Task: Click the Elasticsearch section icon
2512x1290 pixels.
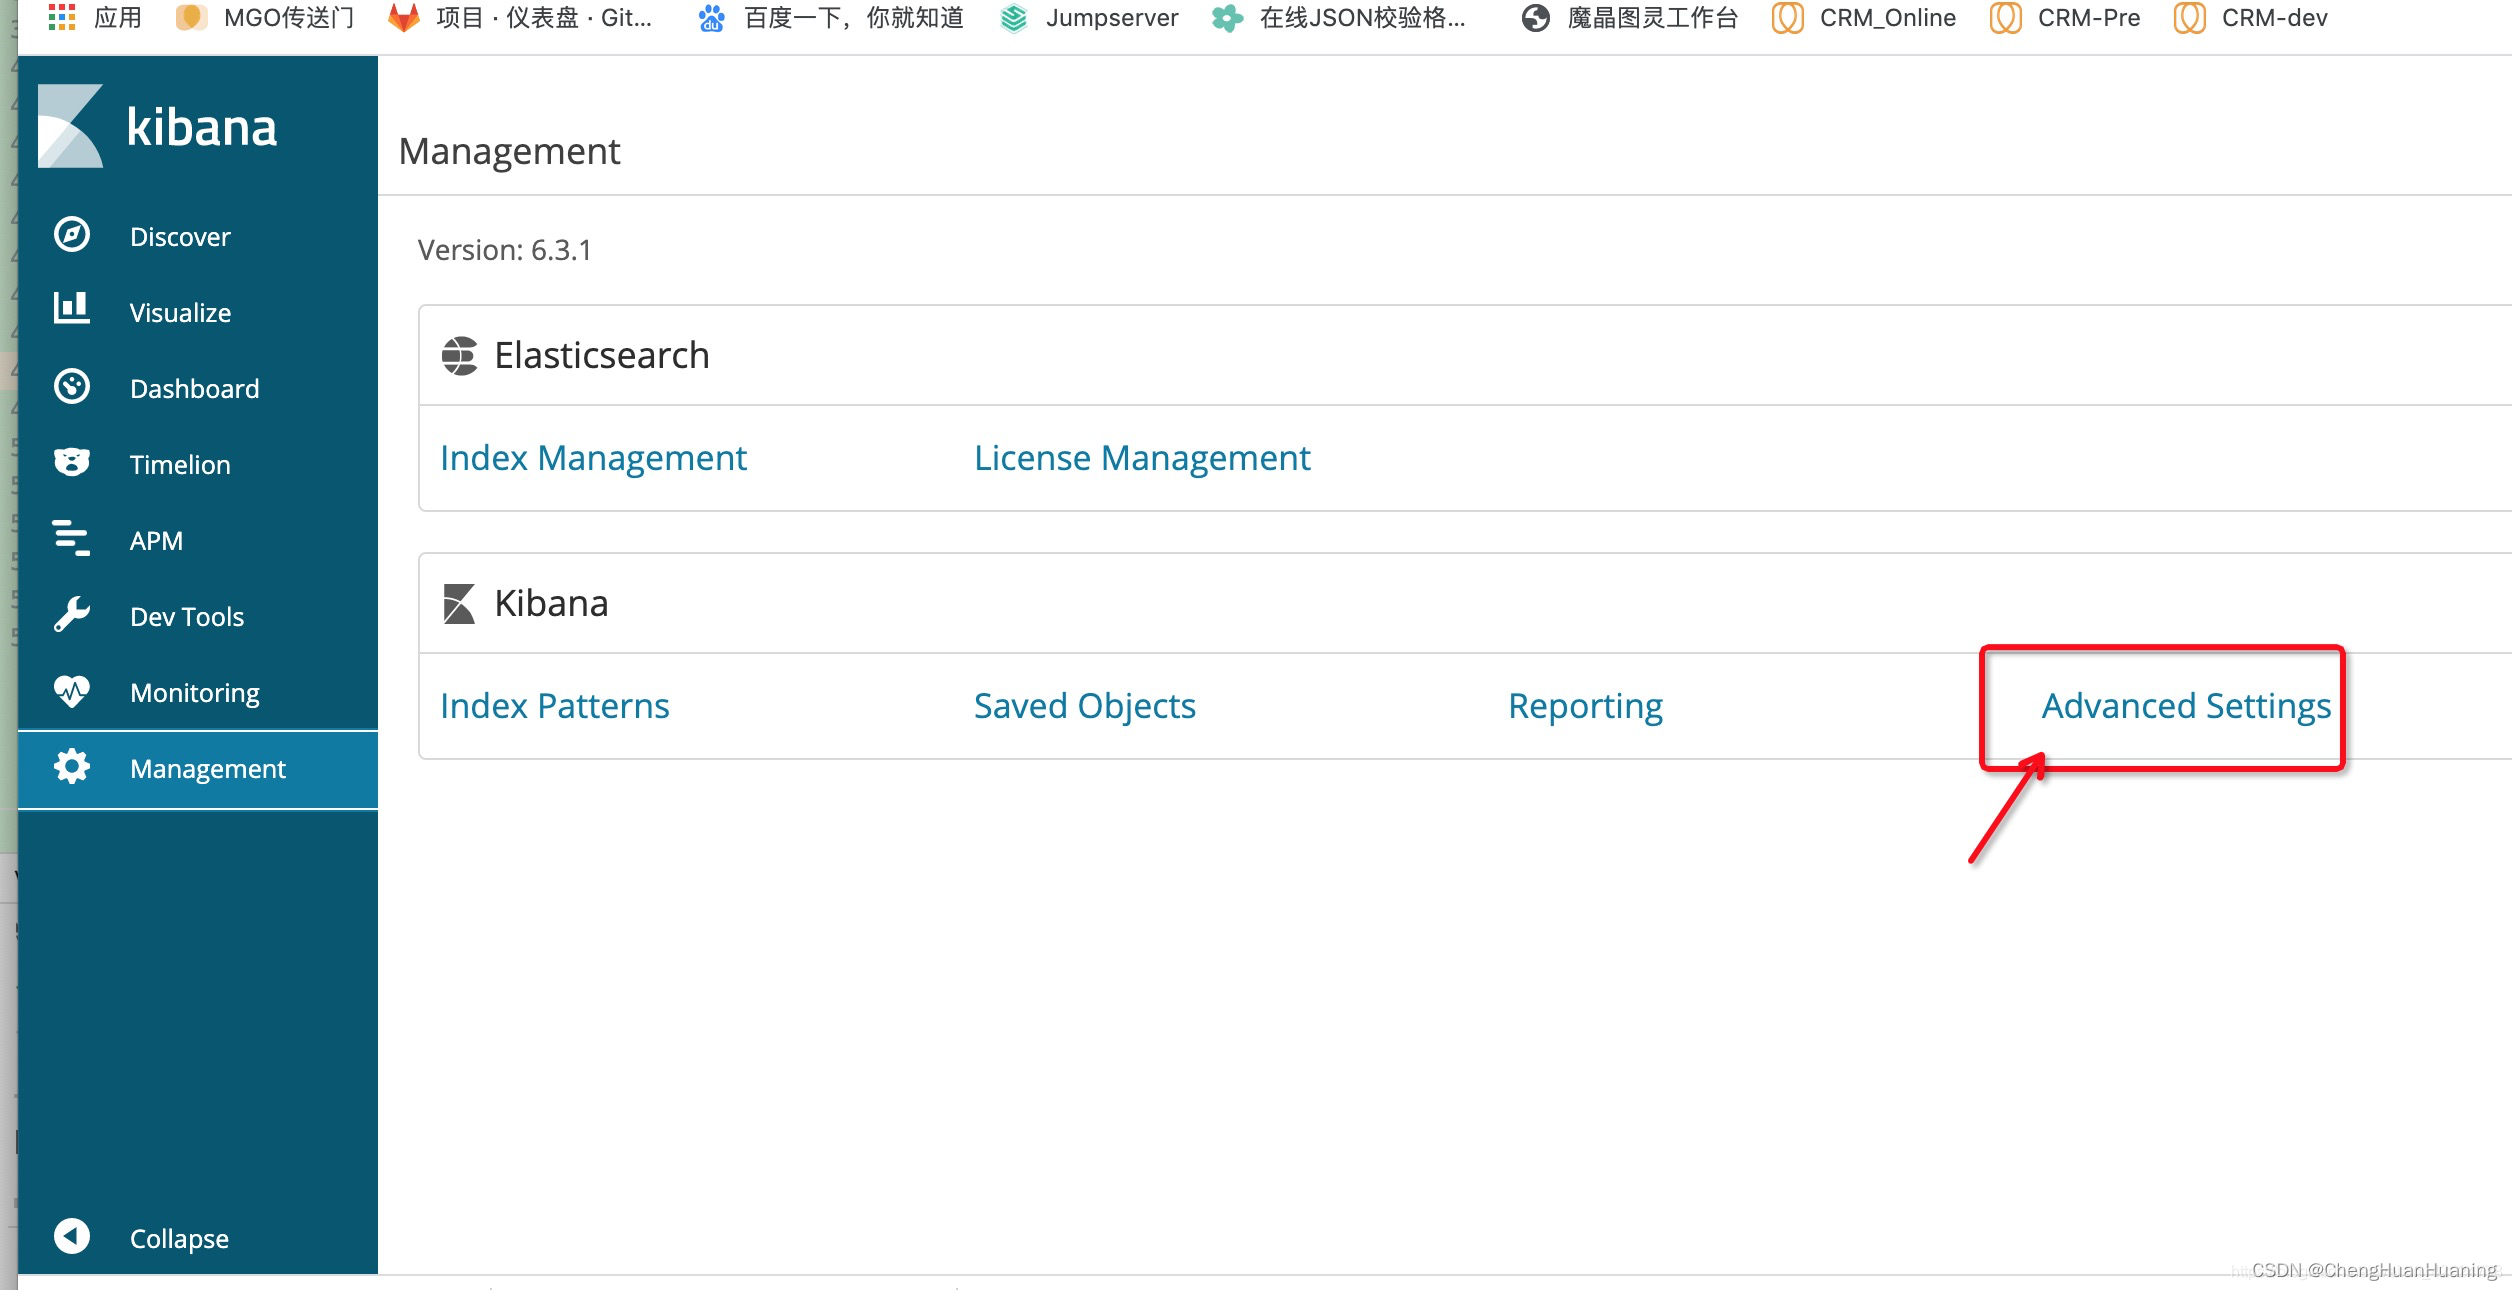Action: pyautogui.click(x=460, y=356)
